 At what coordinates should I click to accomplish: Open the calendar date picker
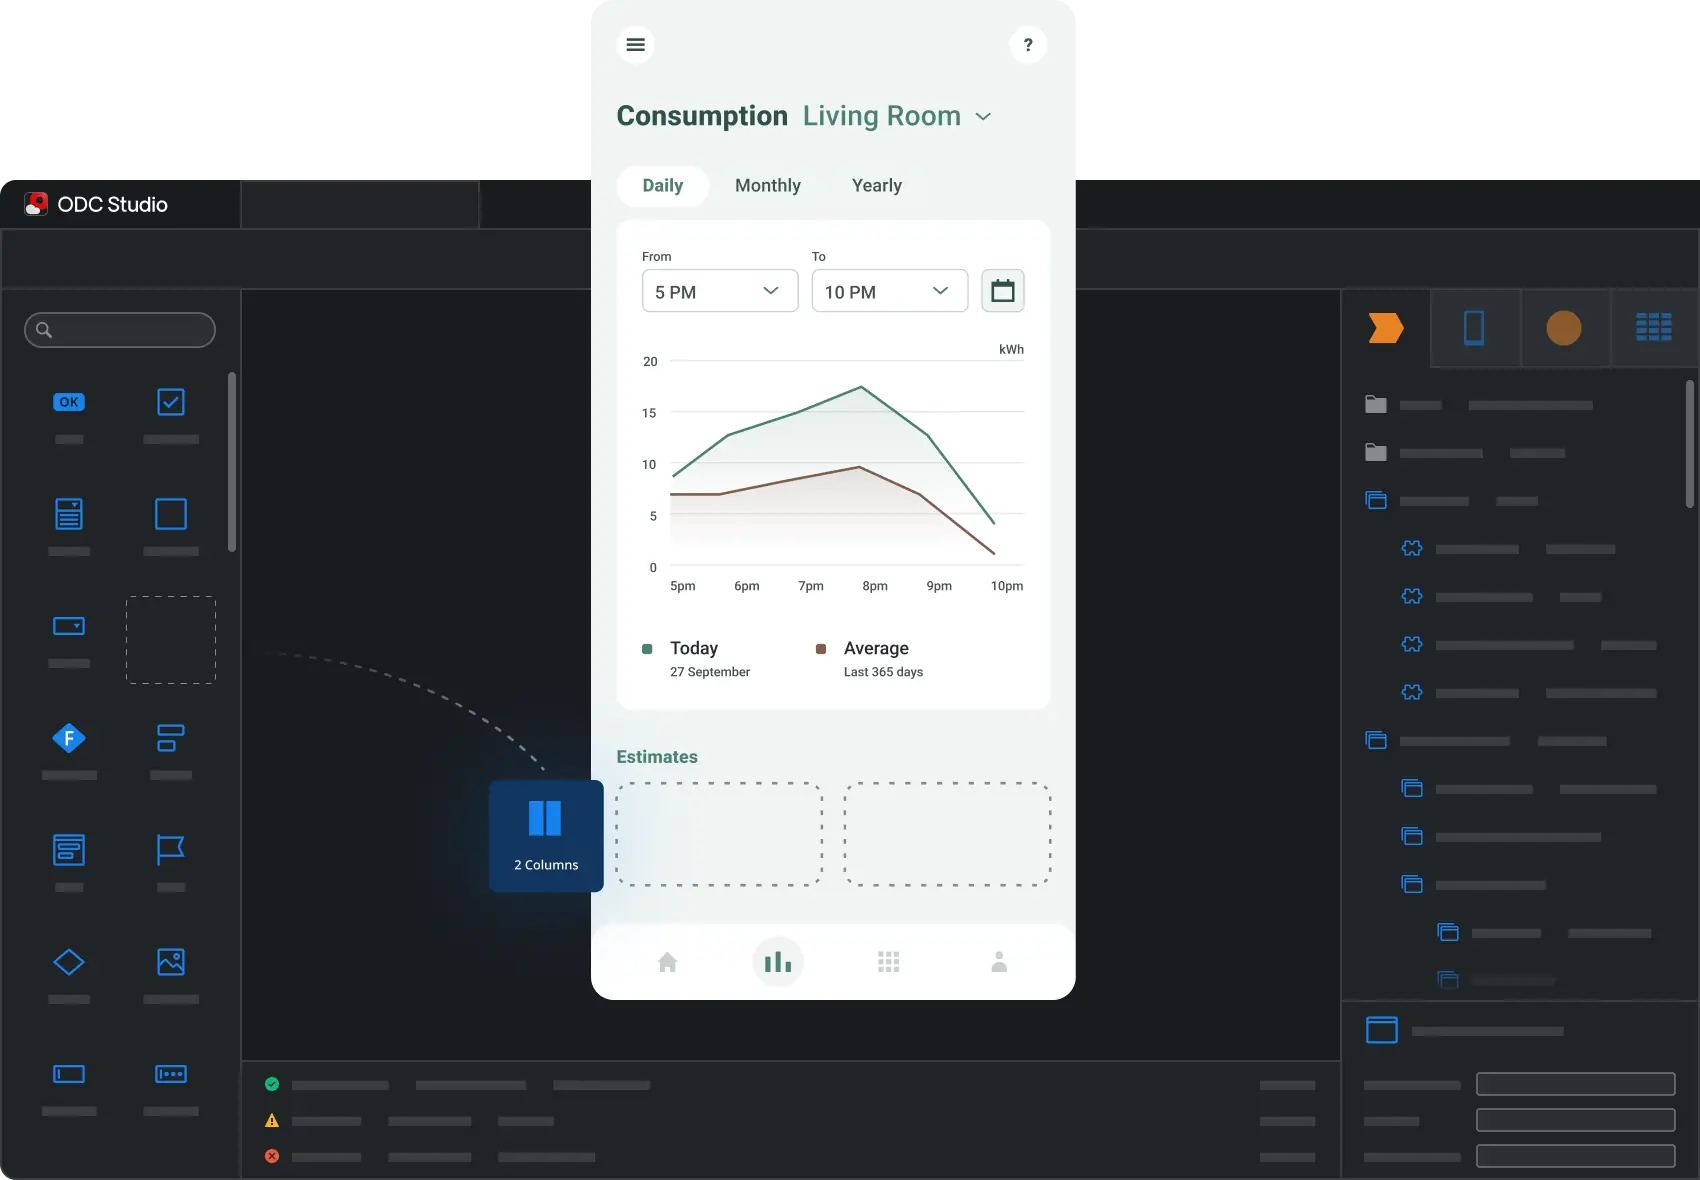1002,290
